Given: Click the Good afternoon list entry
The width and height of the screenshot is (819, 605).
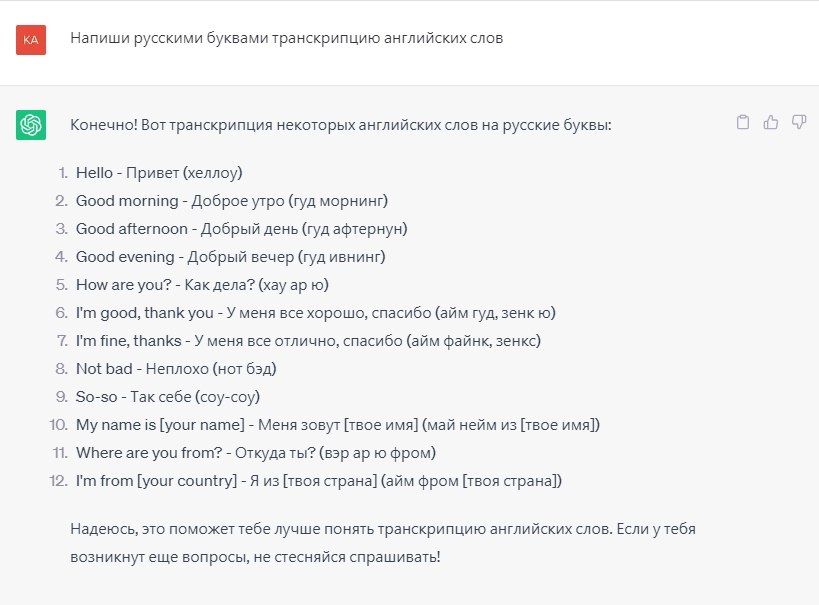Looking at the screenshot, I should click(x=241, y=228).
